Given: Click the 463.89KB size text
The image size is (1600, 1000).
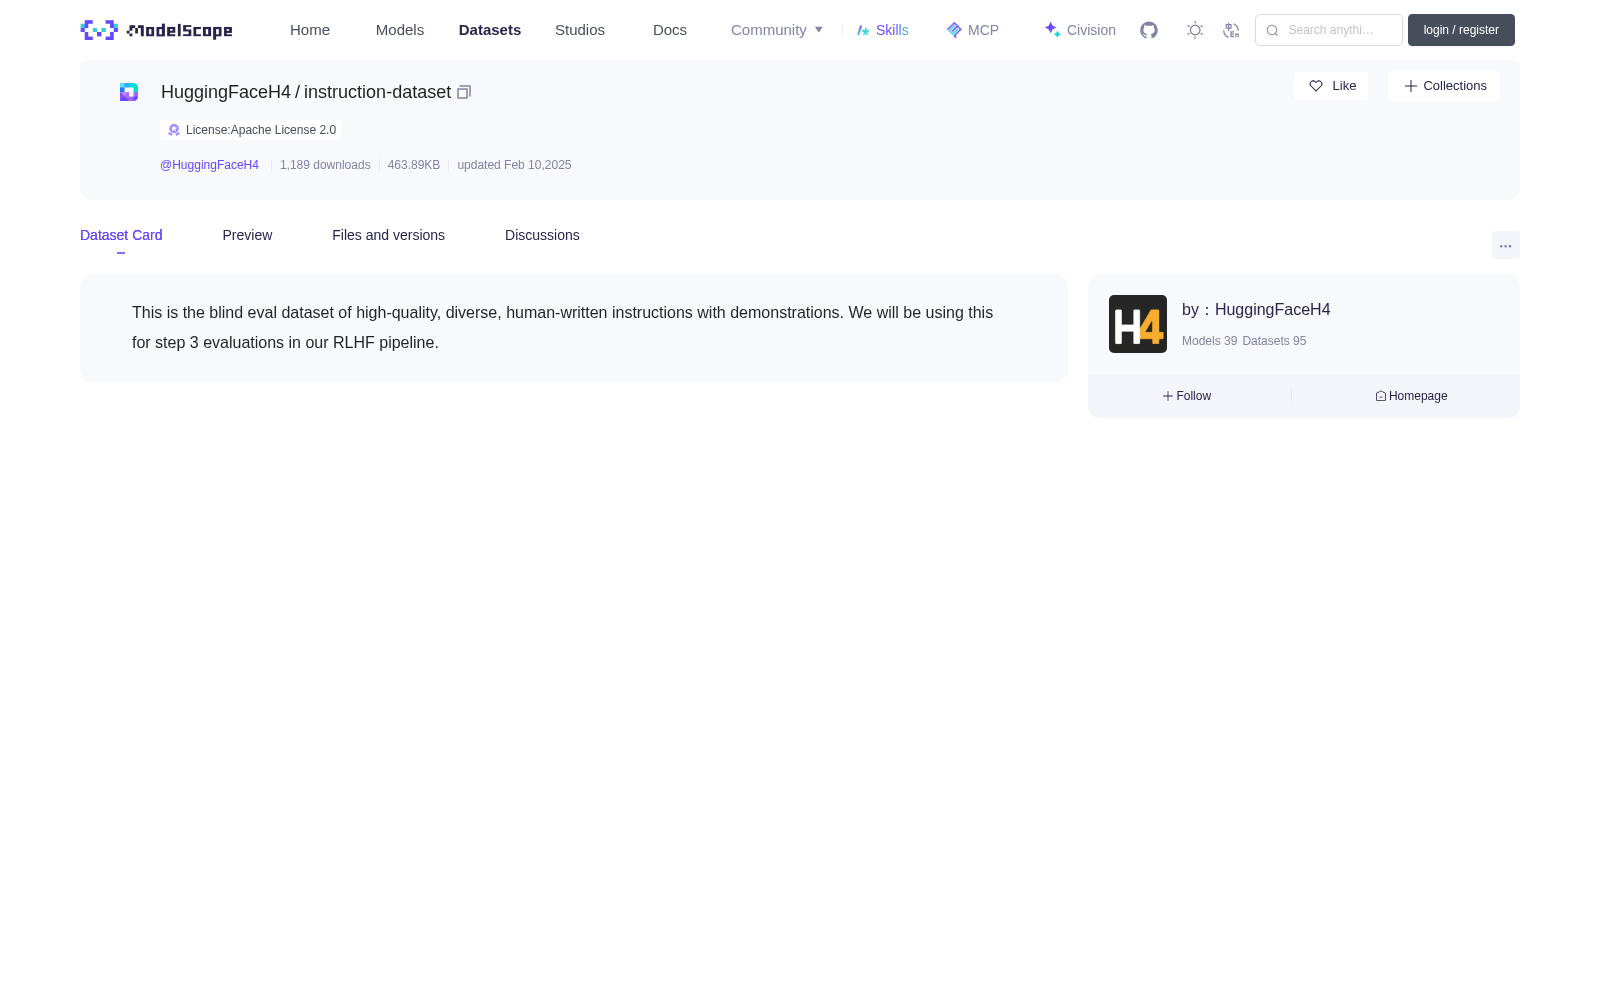Looking at the screenshot, I should 414,165.
